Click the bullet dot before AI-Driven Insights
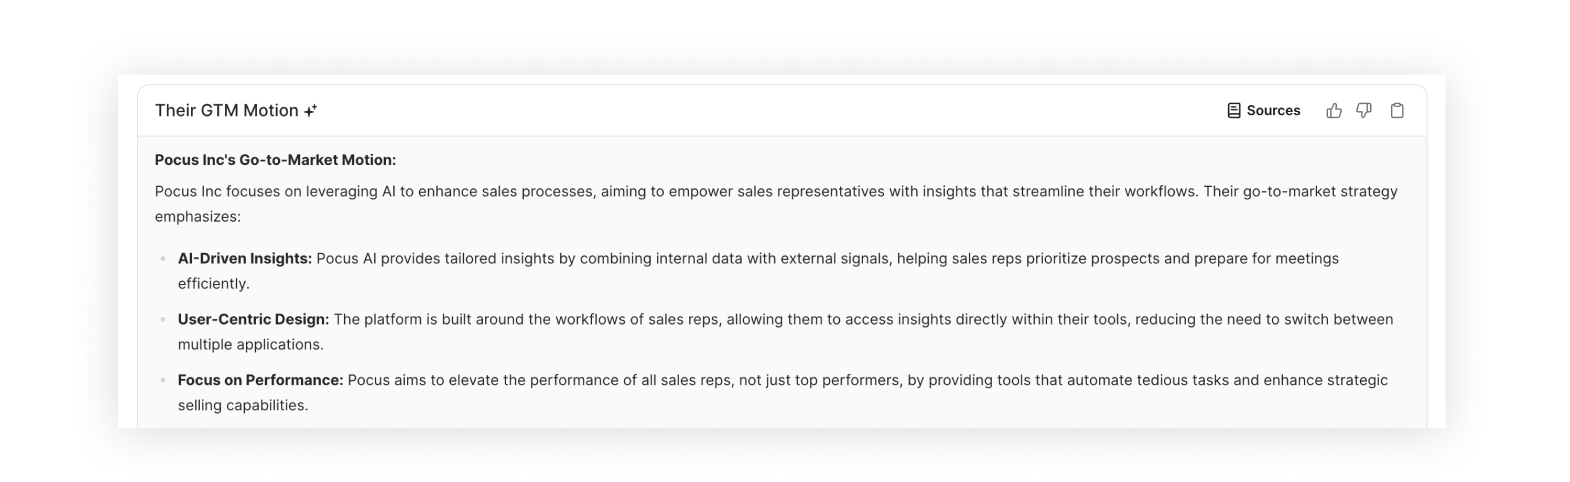The height and width of the screenshot is (482, 1570). point(163,259)
